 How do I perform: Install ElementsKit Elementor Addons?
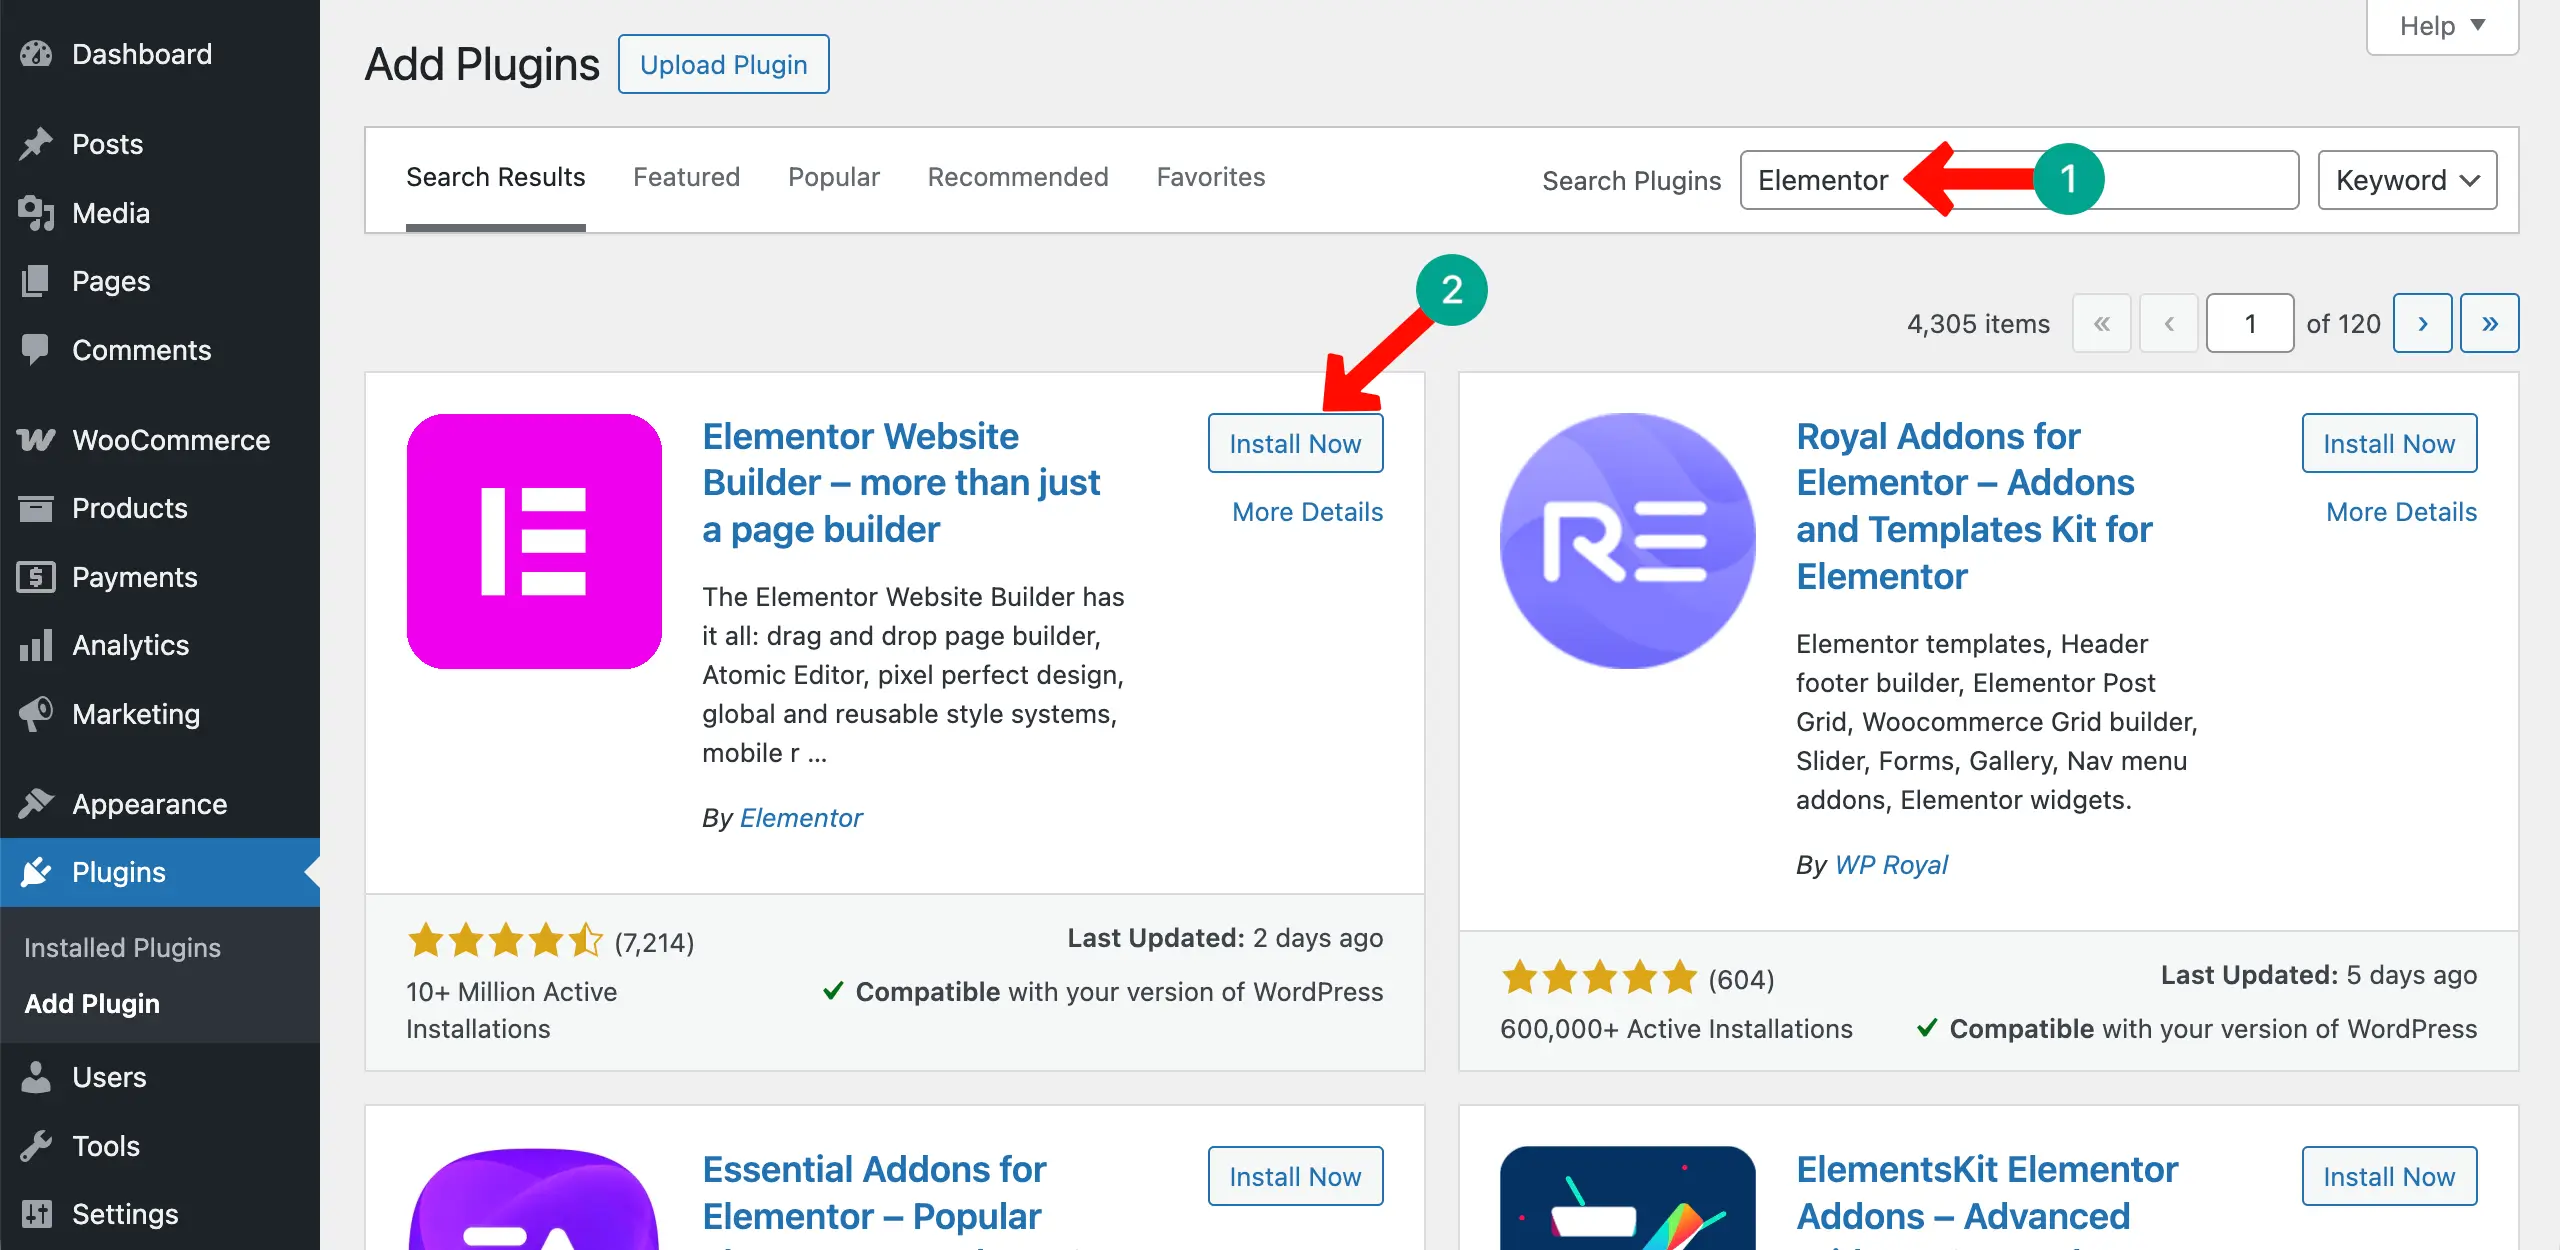pos(2389,1176)
